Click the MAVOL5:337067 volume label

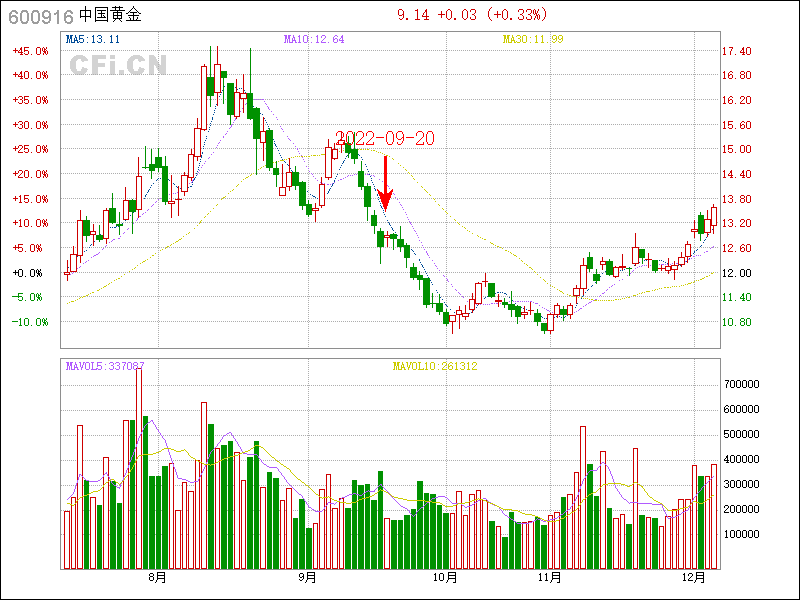[x=105, y=366]
